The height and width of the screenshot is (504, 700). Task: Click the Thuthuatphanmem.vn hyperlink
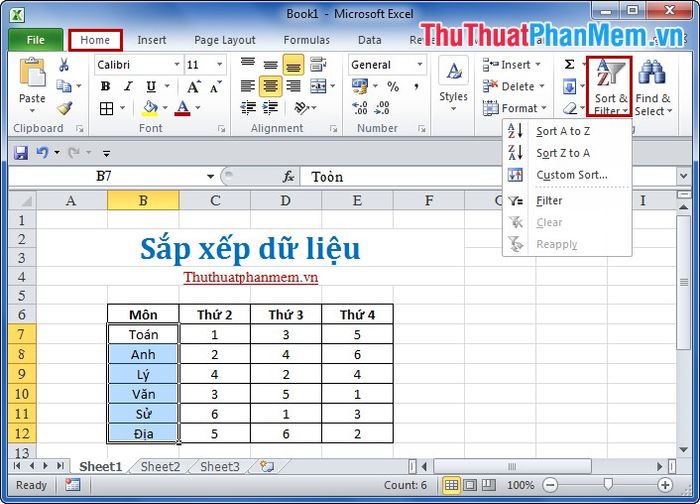250,277
